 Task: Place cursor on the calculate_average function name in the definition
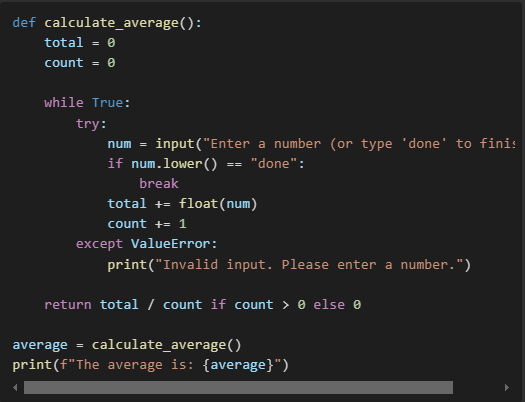(111, 23)
